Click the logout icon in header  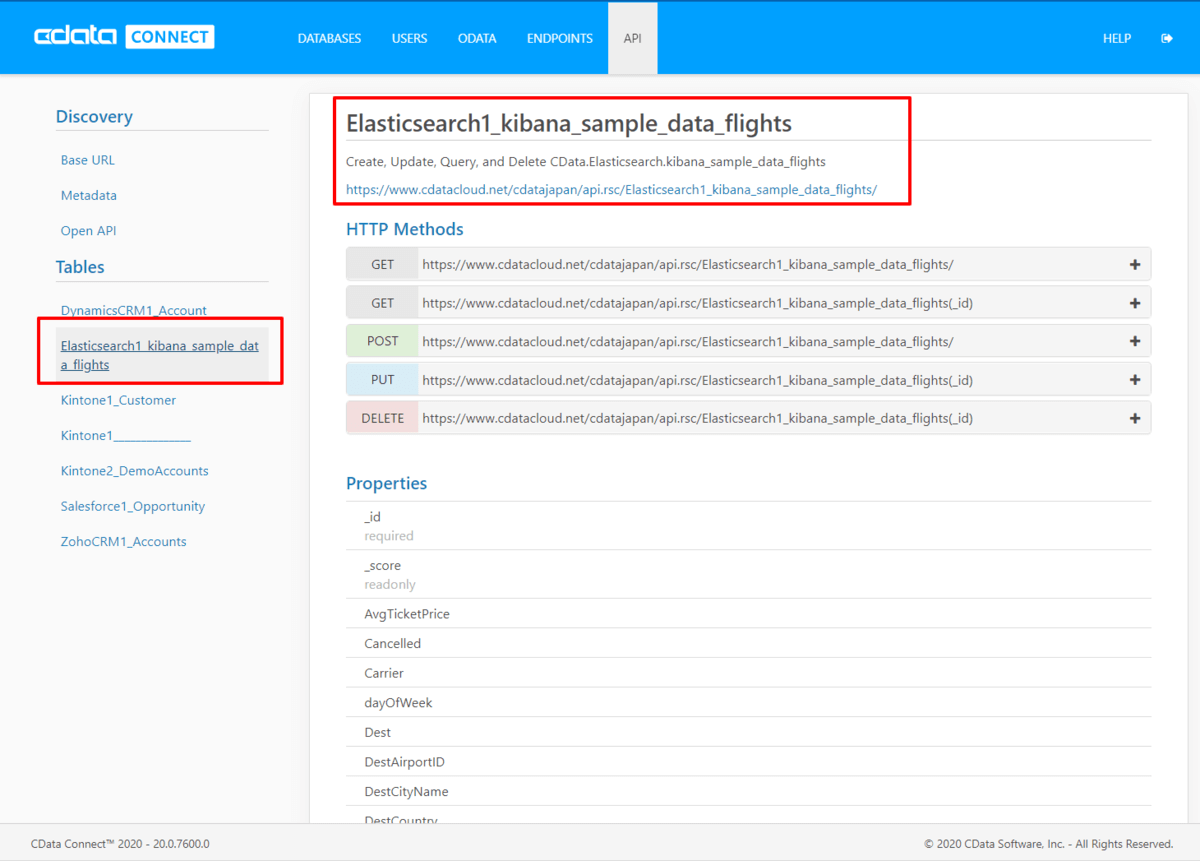pyautogui.click(x=1166, y=38)
